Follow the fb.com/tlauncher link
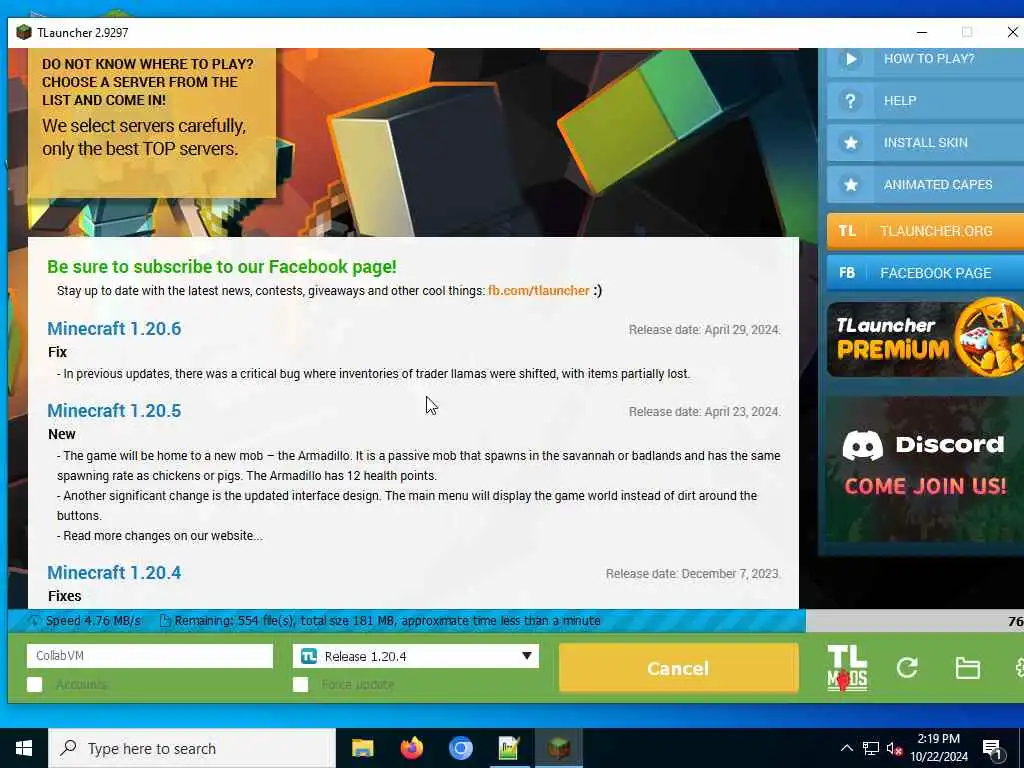The height and width of the screenshot is (768, 1024). point(538,291)
